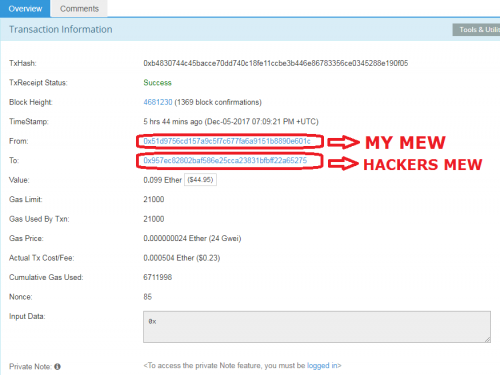
Task: Click inside the Input Data text box
Action: click(x=317, y=327)
